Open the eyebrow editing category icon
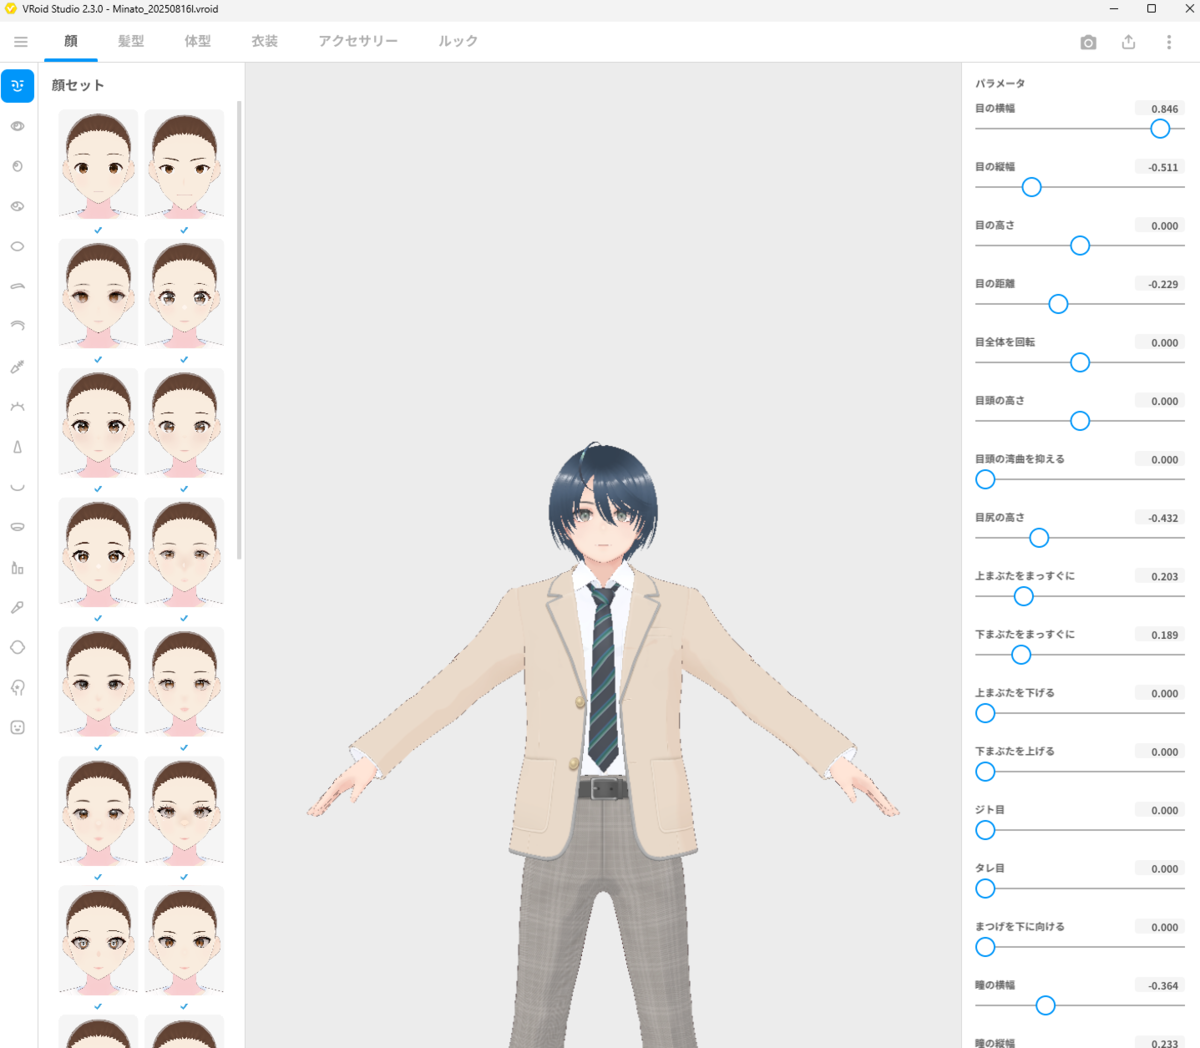 [17, 286]
